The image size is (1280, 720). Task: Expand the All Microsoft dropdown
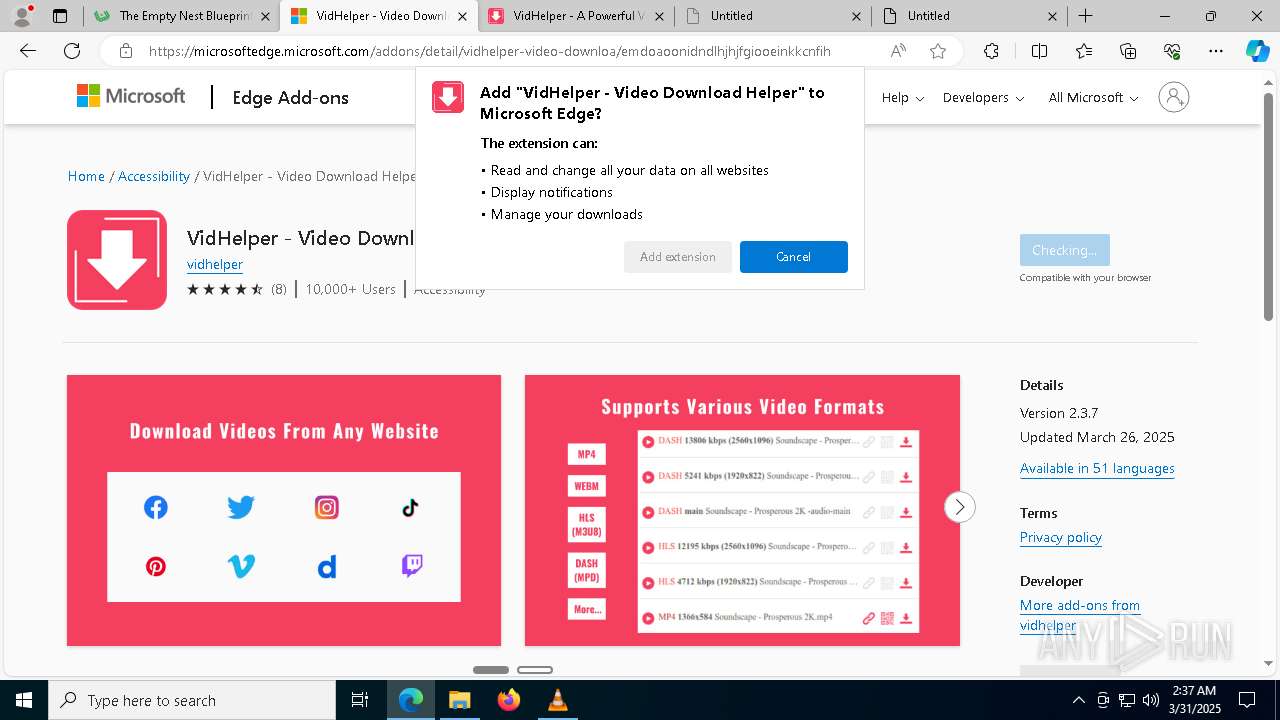pos(1093,97)
